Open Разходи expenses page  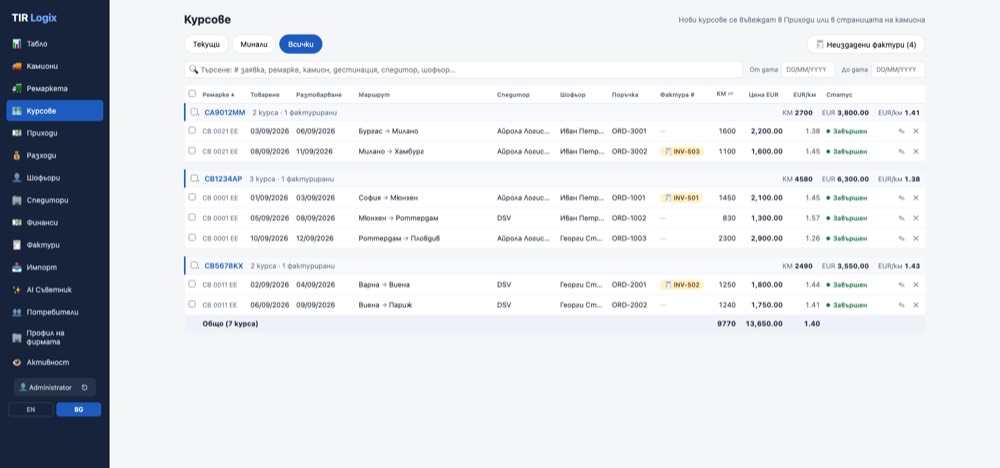point(55,156)
